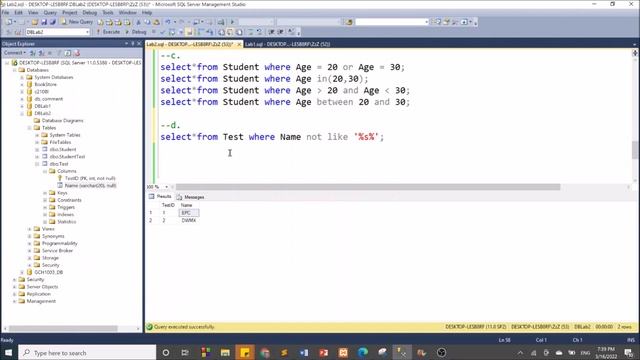640x360 pixels.
Task: Click the Copy icon in toolbar
Action: (x=147, y=22)
